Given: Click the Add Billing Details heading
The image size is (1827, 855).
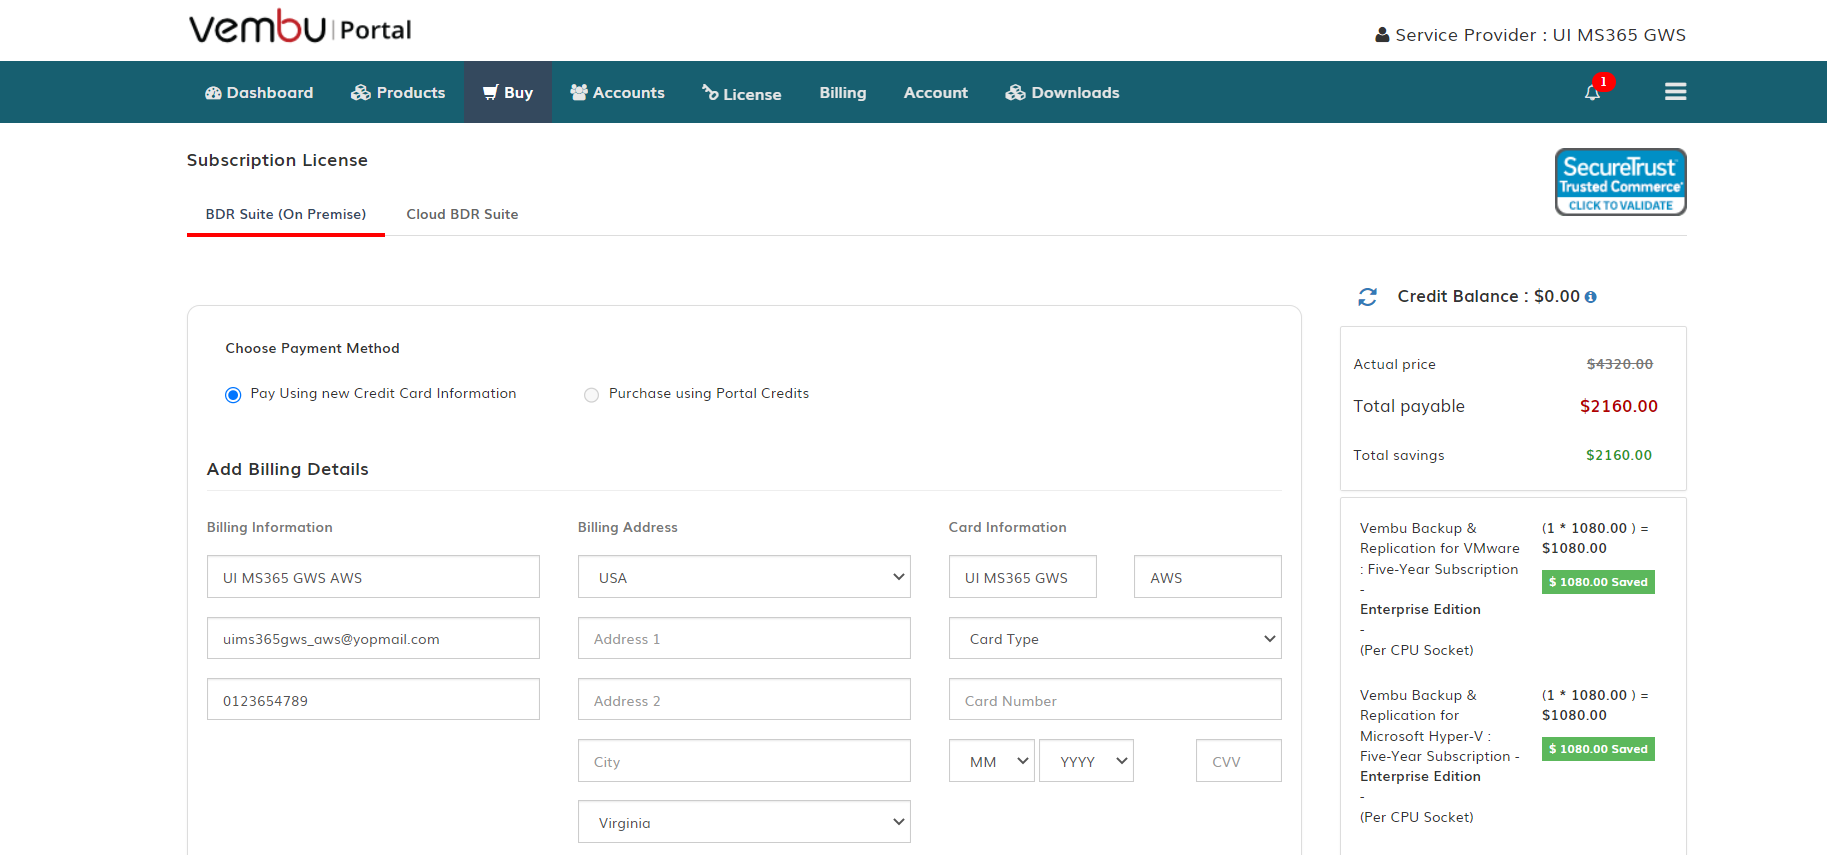Looking at the screenshot, I should [x=287, y=469].
